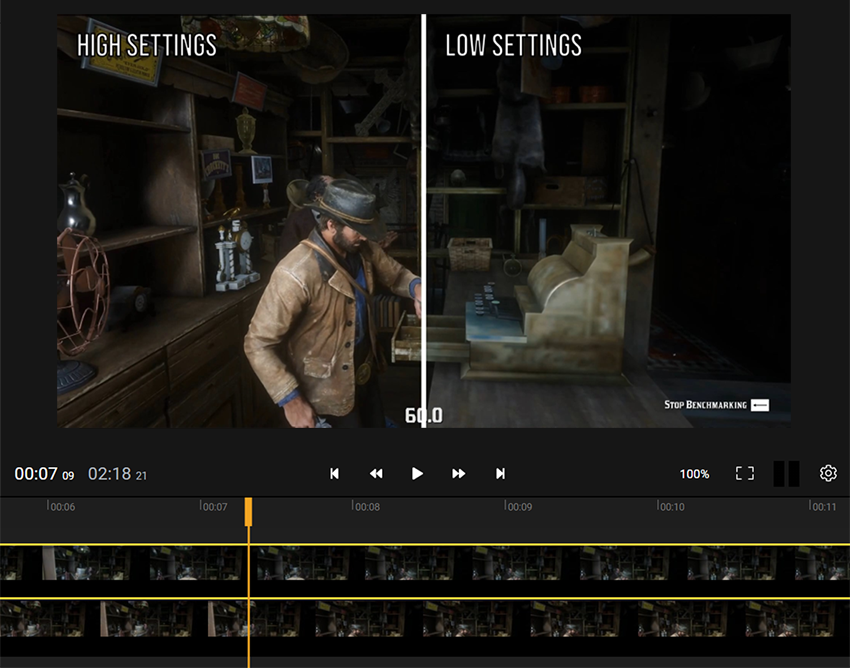
Task: Click the audio level meter bars
Action: [x=786, y=473]
